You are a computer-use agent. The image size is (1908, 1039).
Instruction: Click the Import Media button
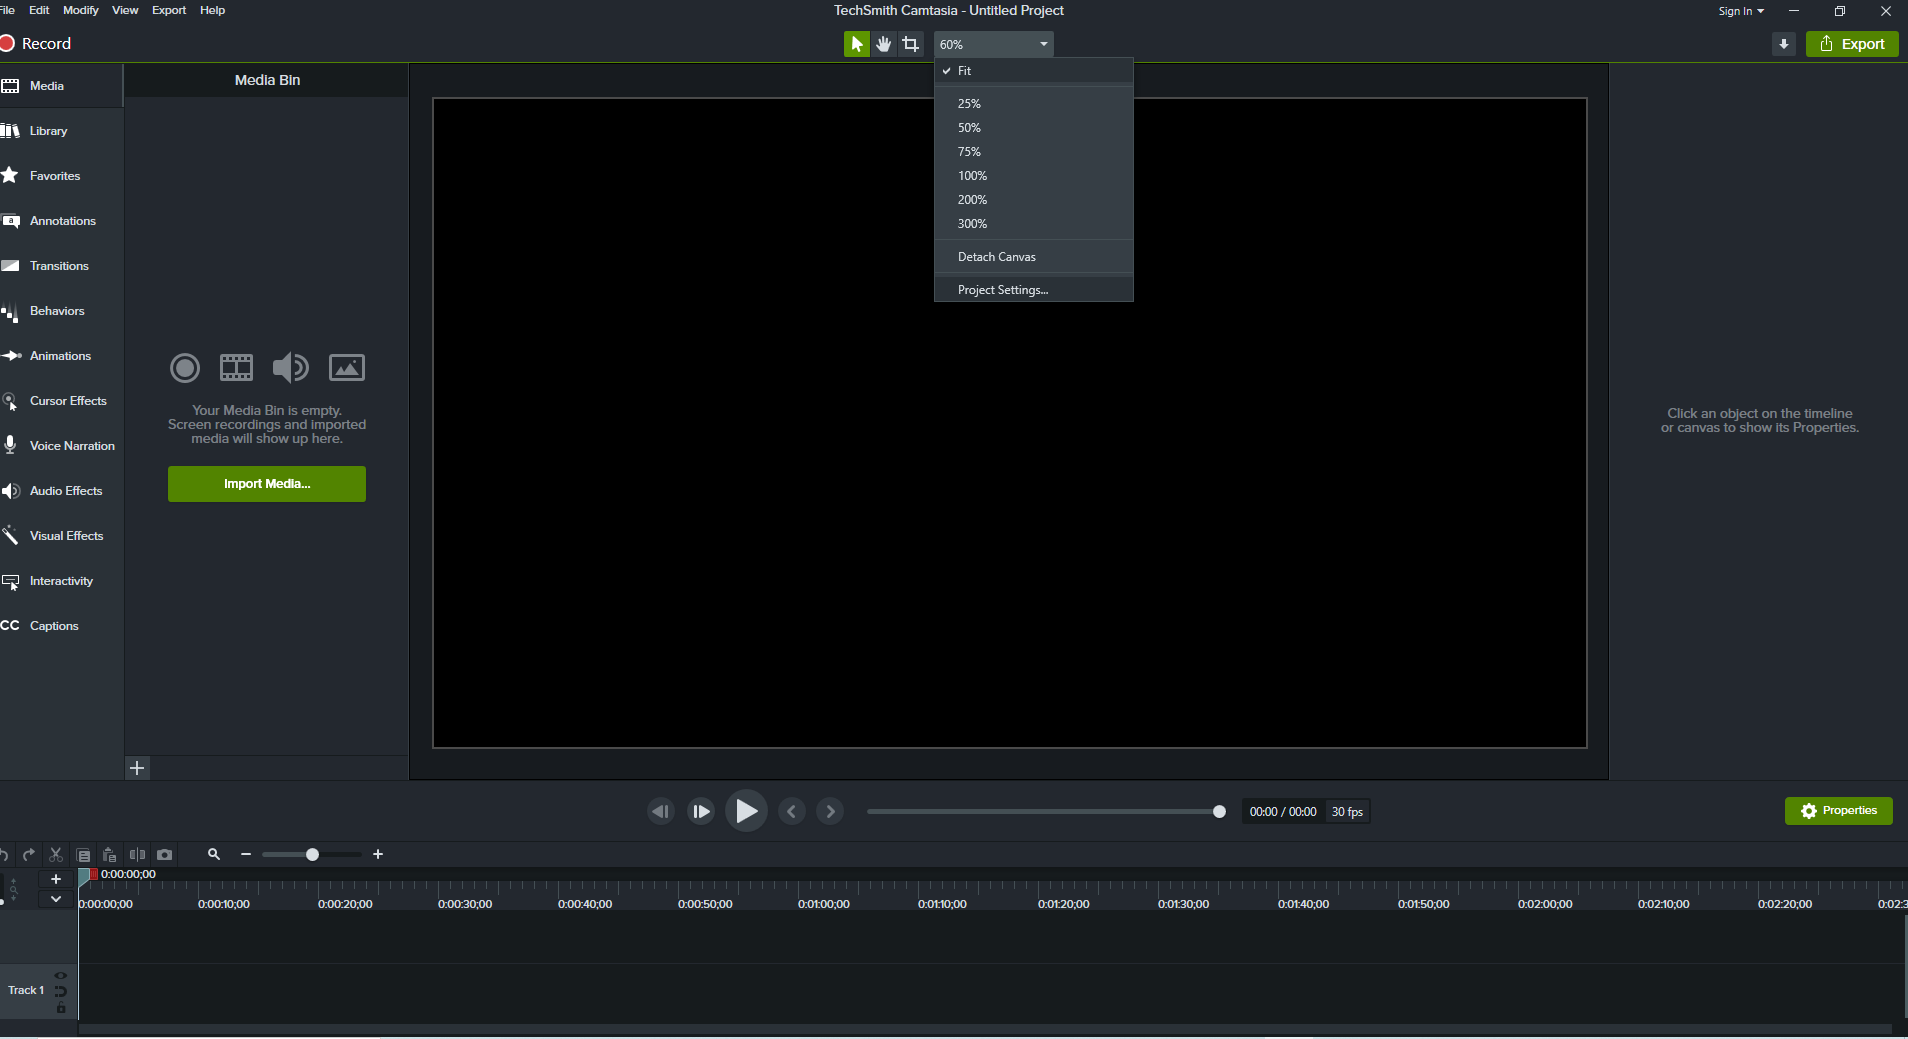(x=267, y=484)
